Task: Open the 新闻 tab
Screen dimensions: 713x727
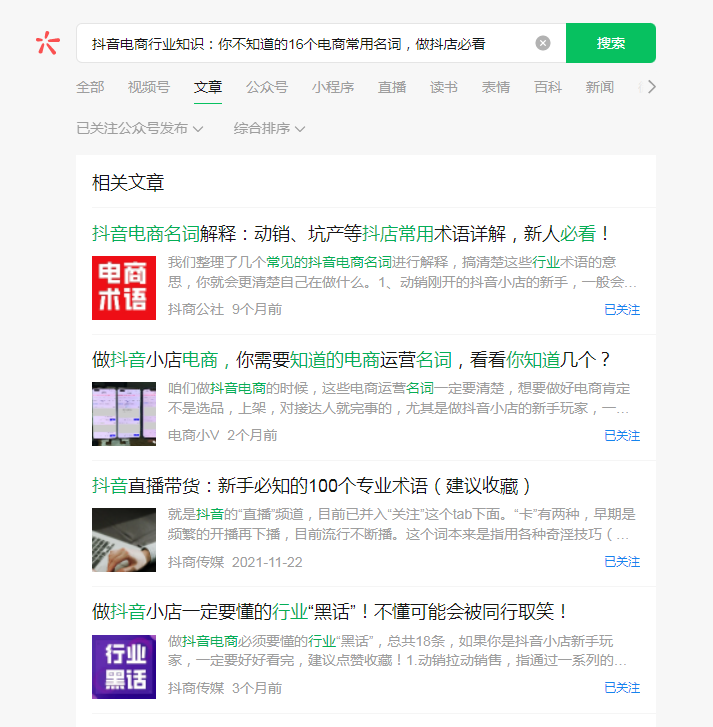Action: [599, 87]
